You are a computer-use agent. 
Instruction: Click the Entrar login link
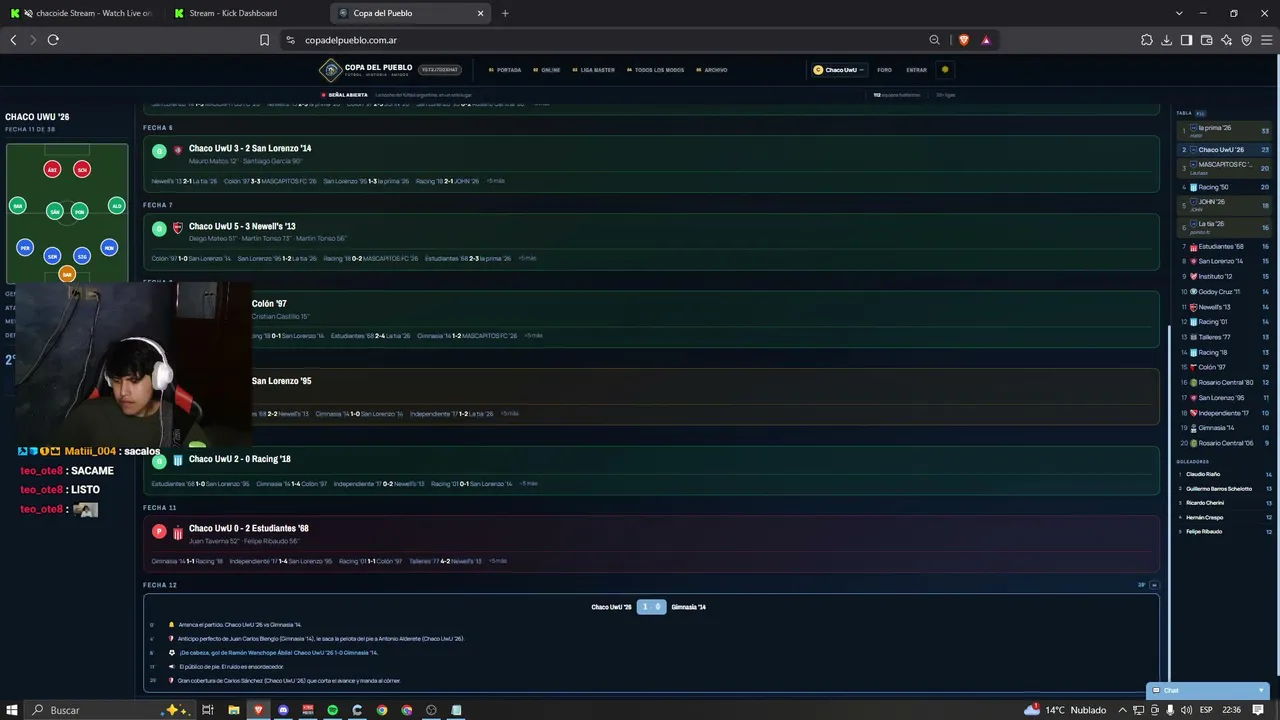916,70
